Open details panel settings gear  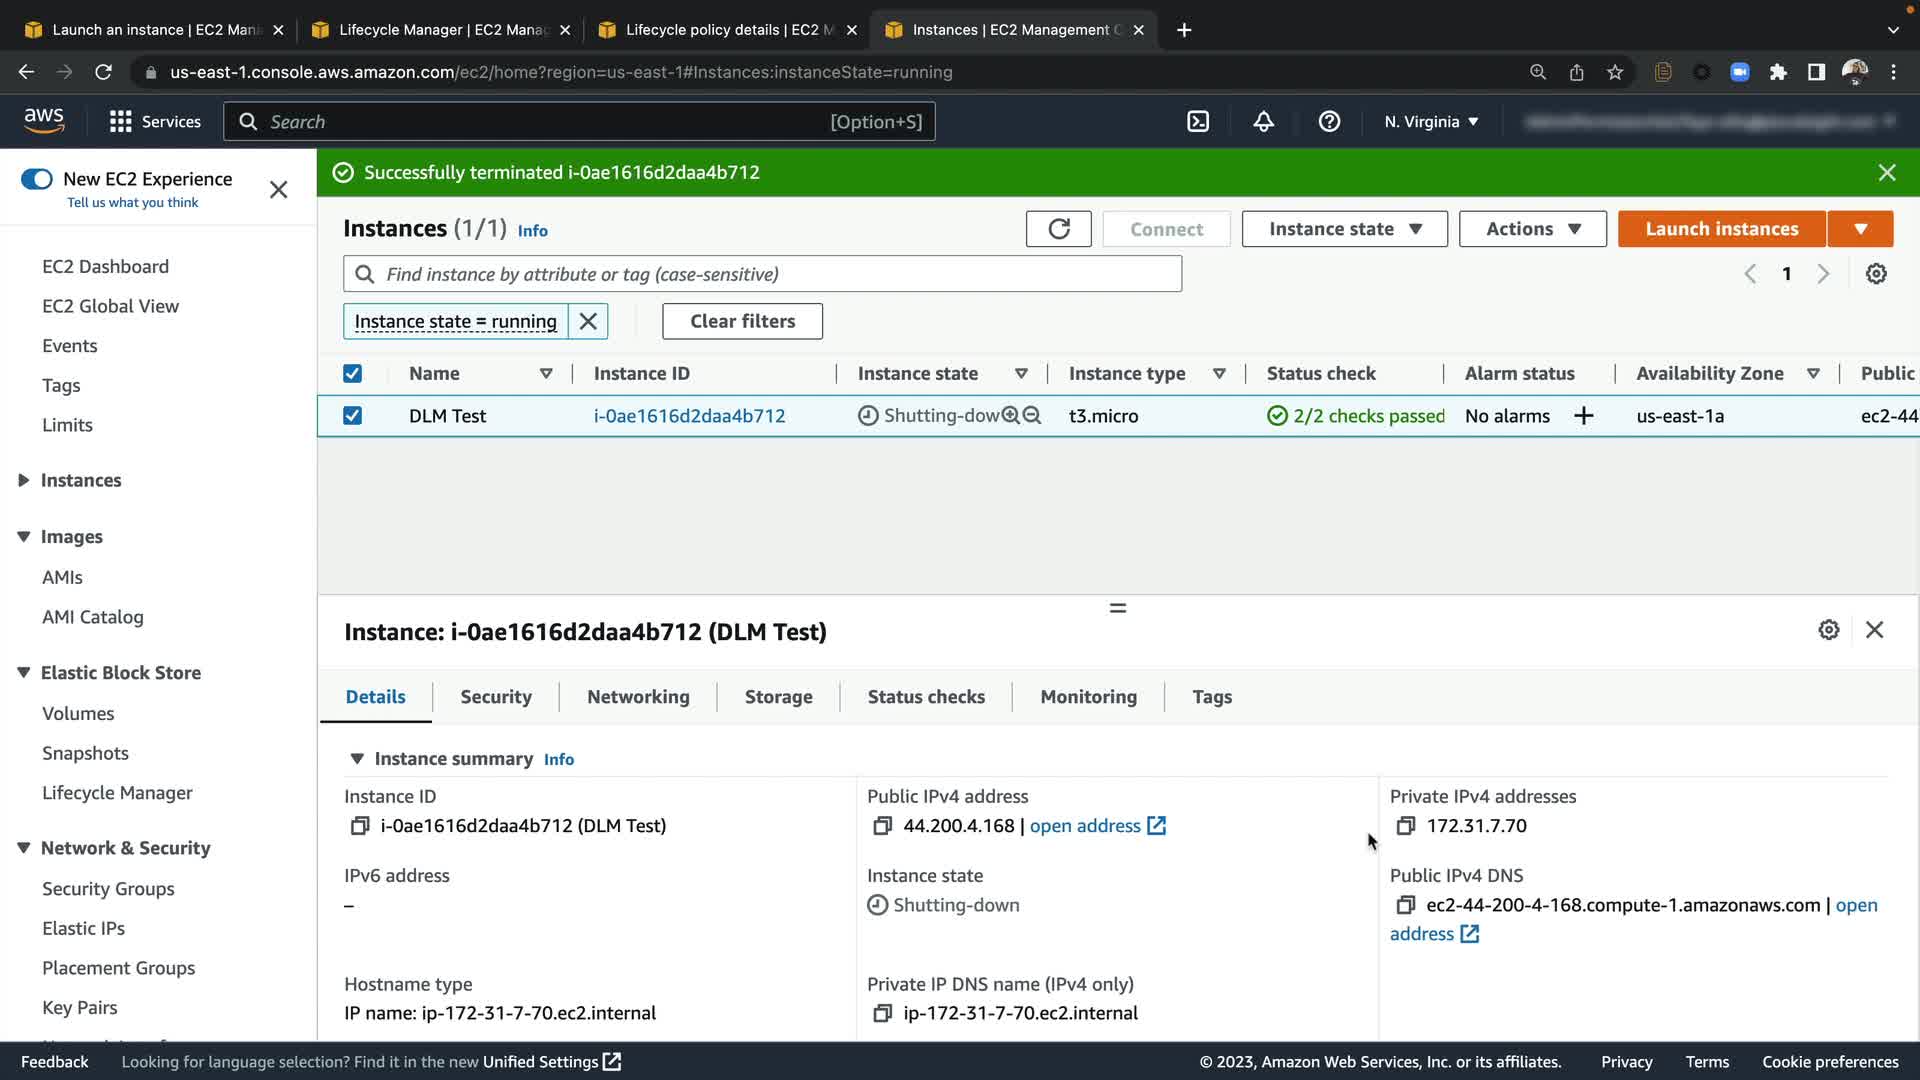coord(1828,630)
